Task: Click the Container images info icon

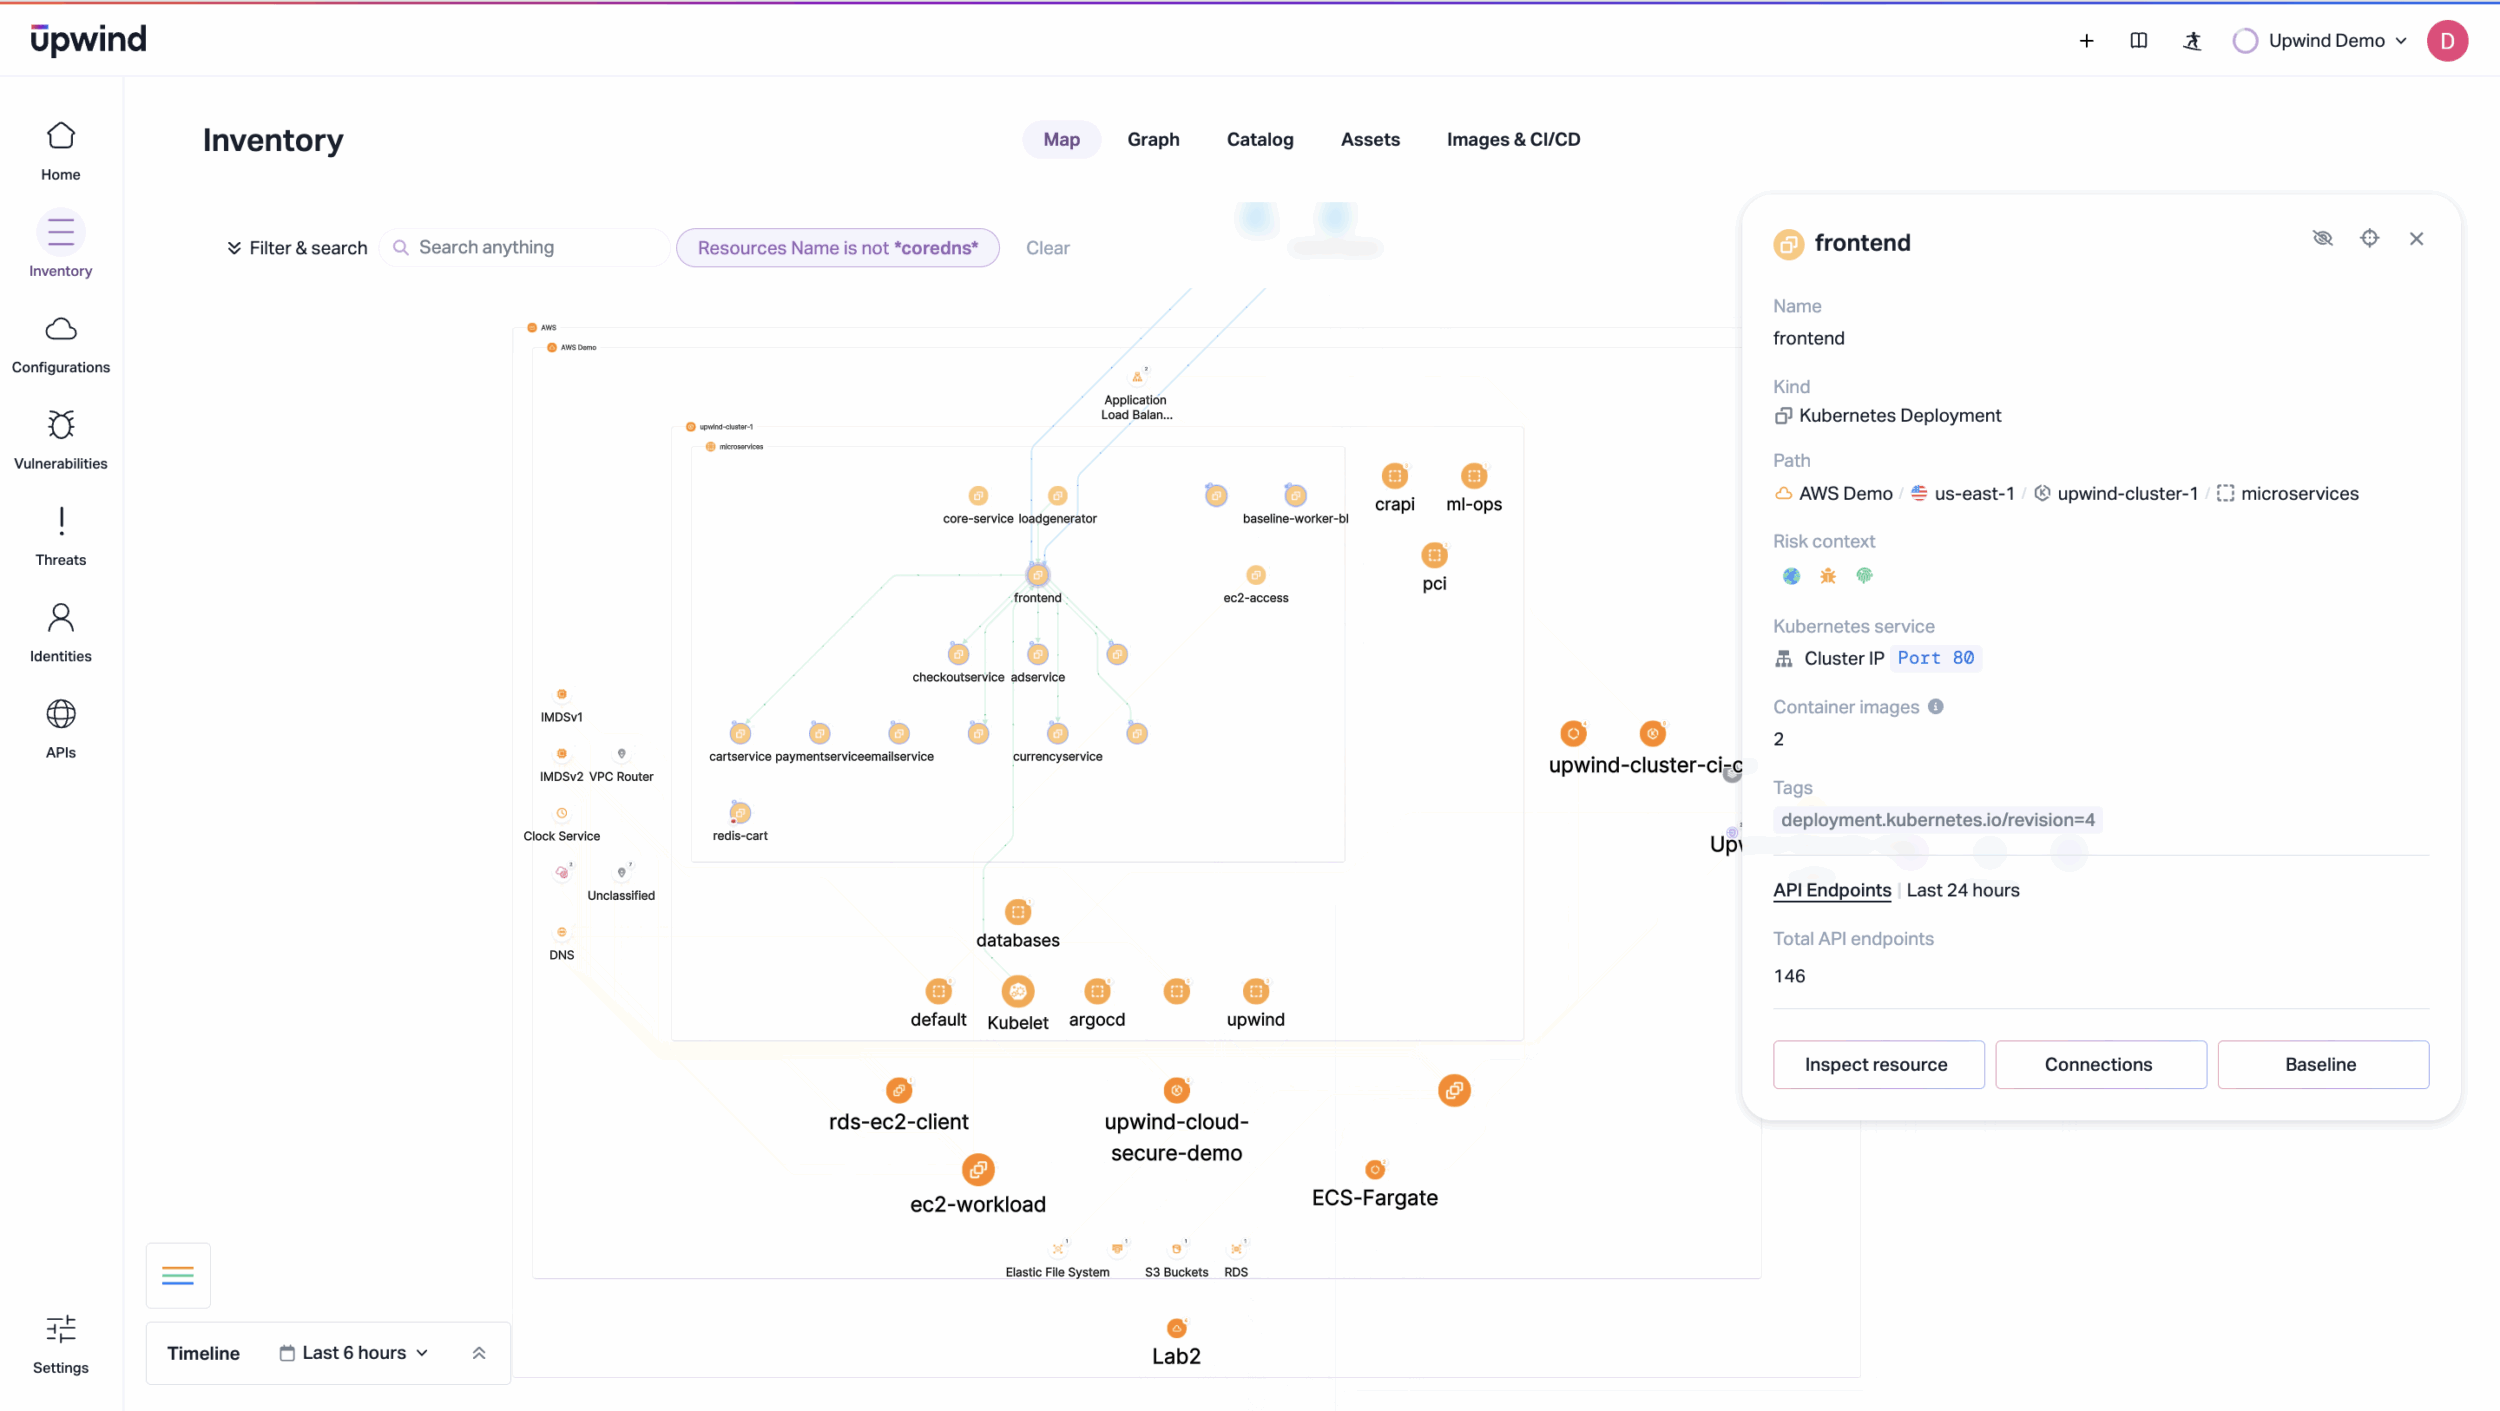Action: (x=1936, y=706)
